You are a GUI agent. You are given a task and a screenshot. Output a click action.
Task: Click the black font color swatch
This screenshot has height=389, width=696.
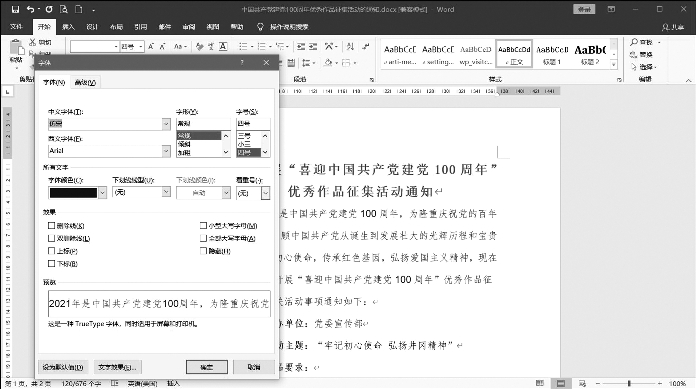pos(73,193)
